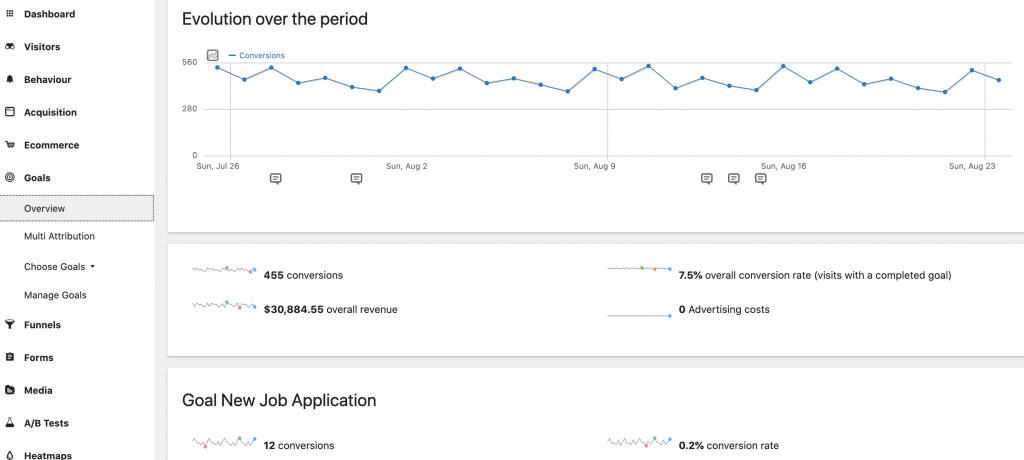The image size is (1024, 460).
Task: Click the Behaviour bell icon
Action: point(10,79)
